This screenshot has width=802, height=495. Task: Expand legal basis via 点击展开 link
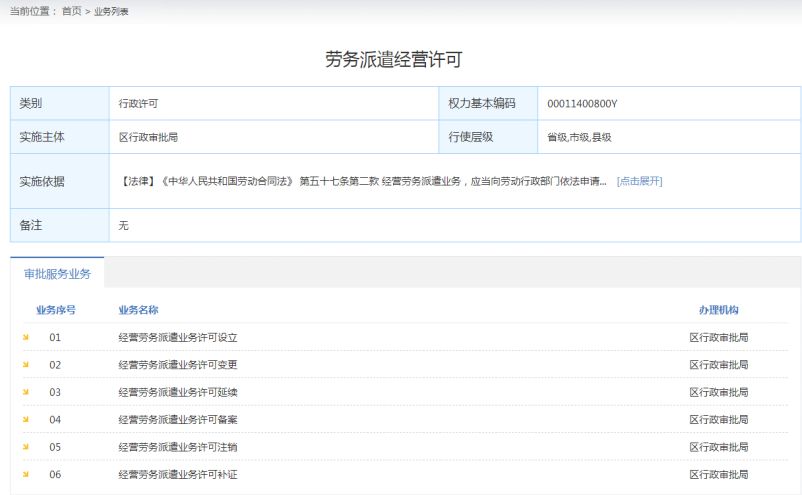pos(639,181)
